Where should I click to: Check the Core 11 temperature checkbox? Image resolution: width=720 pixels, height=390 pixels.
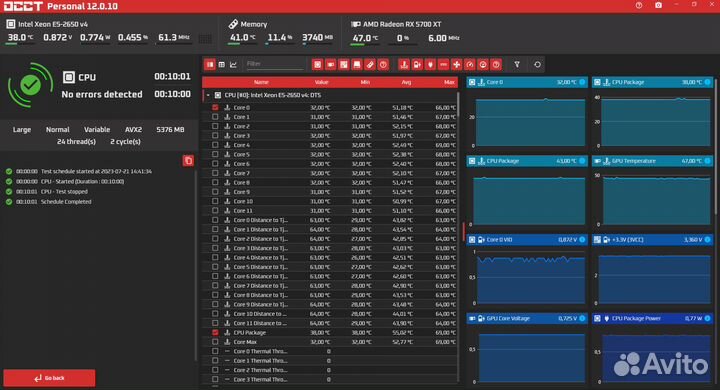point(215,210)
